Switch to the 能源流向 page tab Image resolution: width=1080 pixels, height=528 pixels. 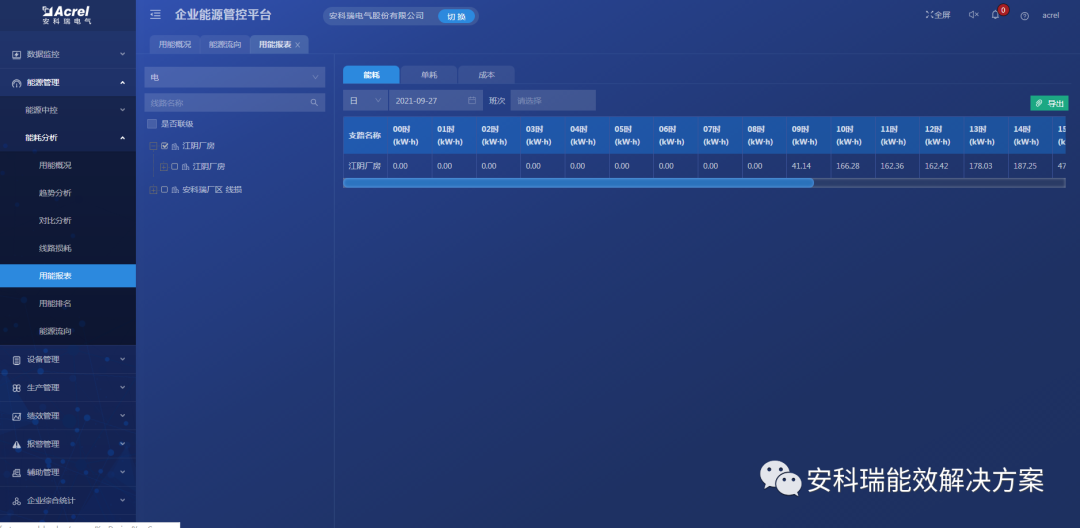coord(225,45)
